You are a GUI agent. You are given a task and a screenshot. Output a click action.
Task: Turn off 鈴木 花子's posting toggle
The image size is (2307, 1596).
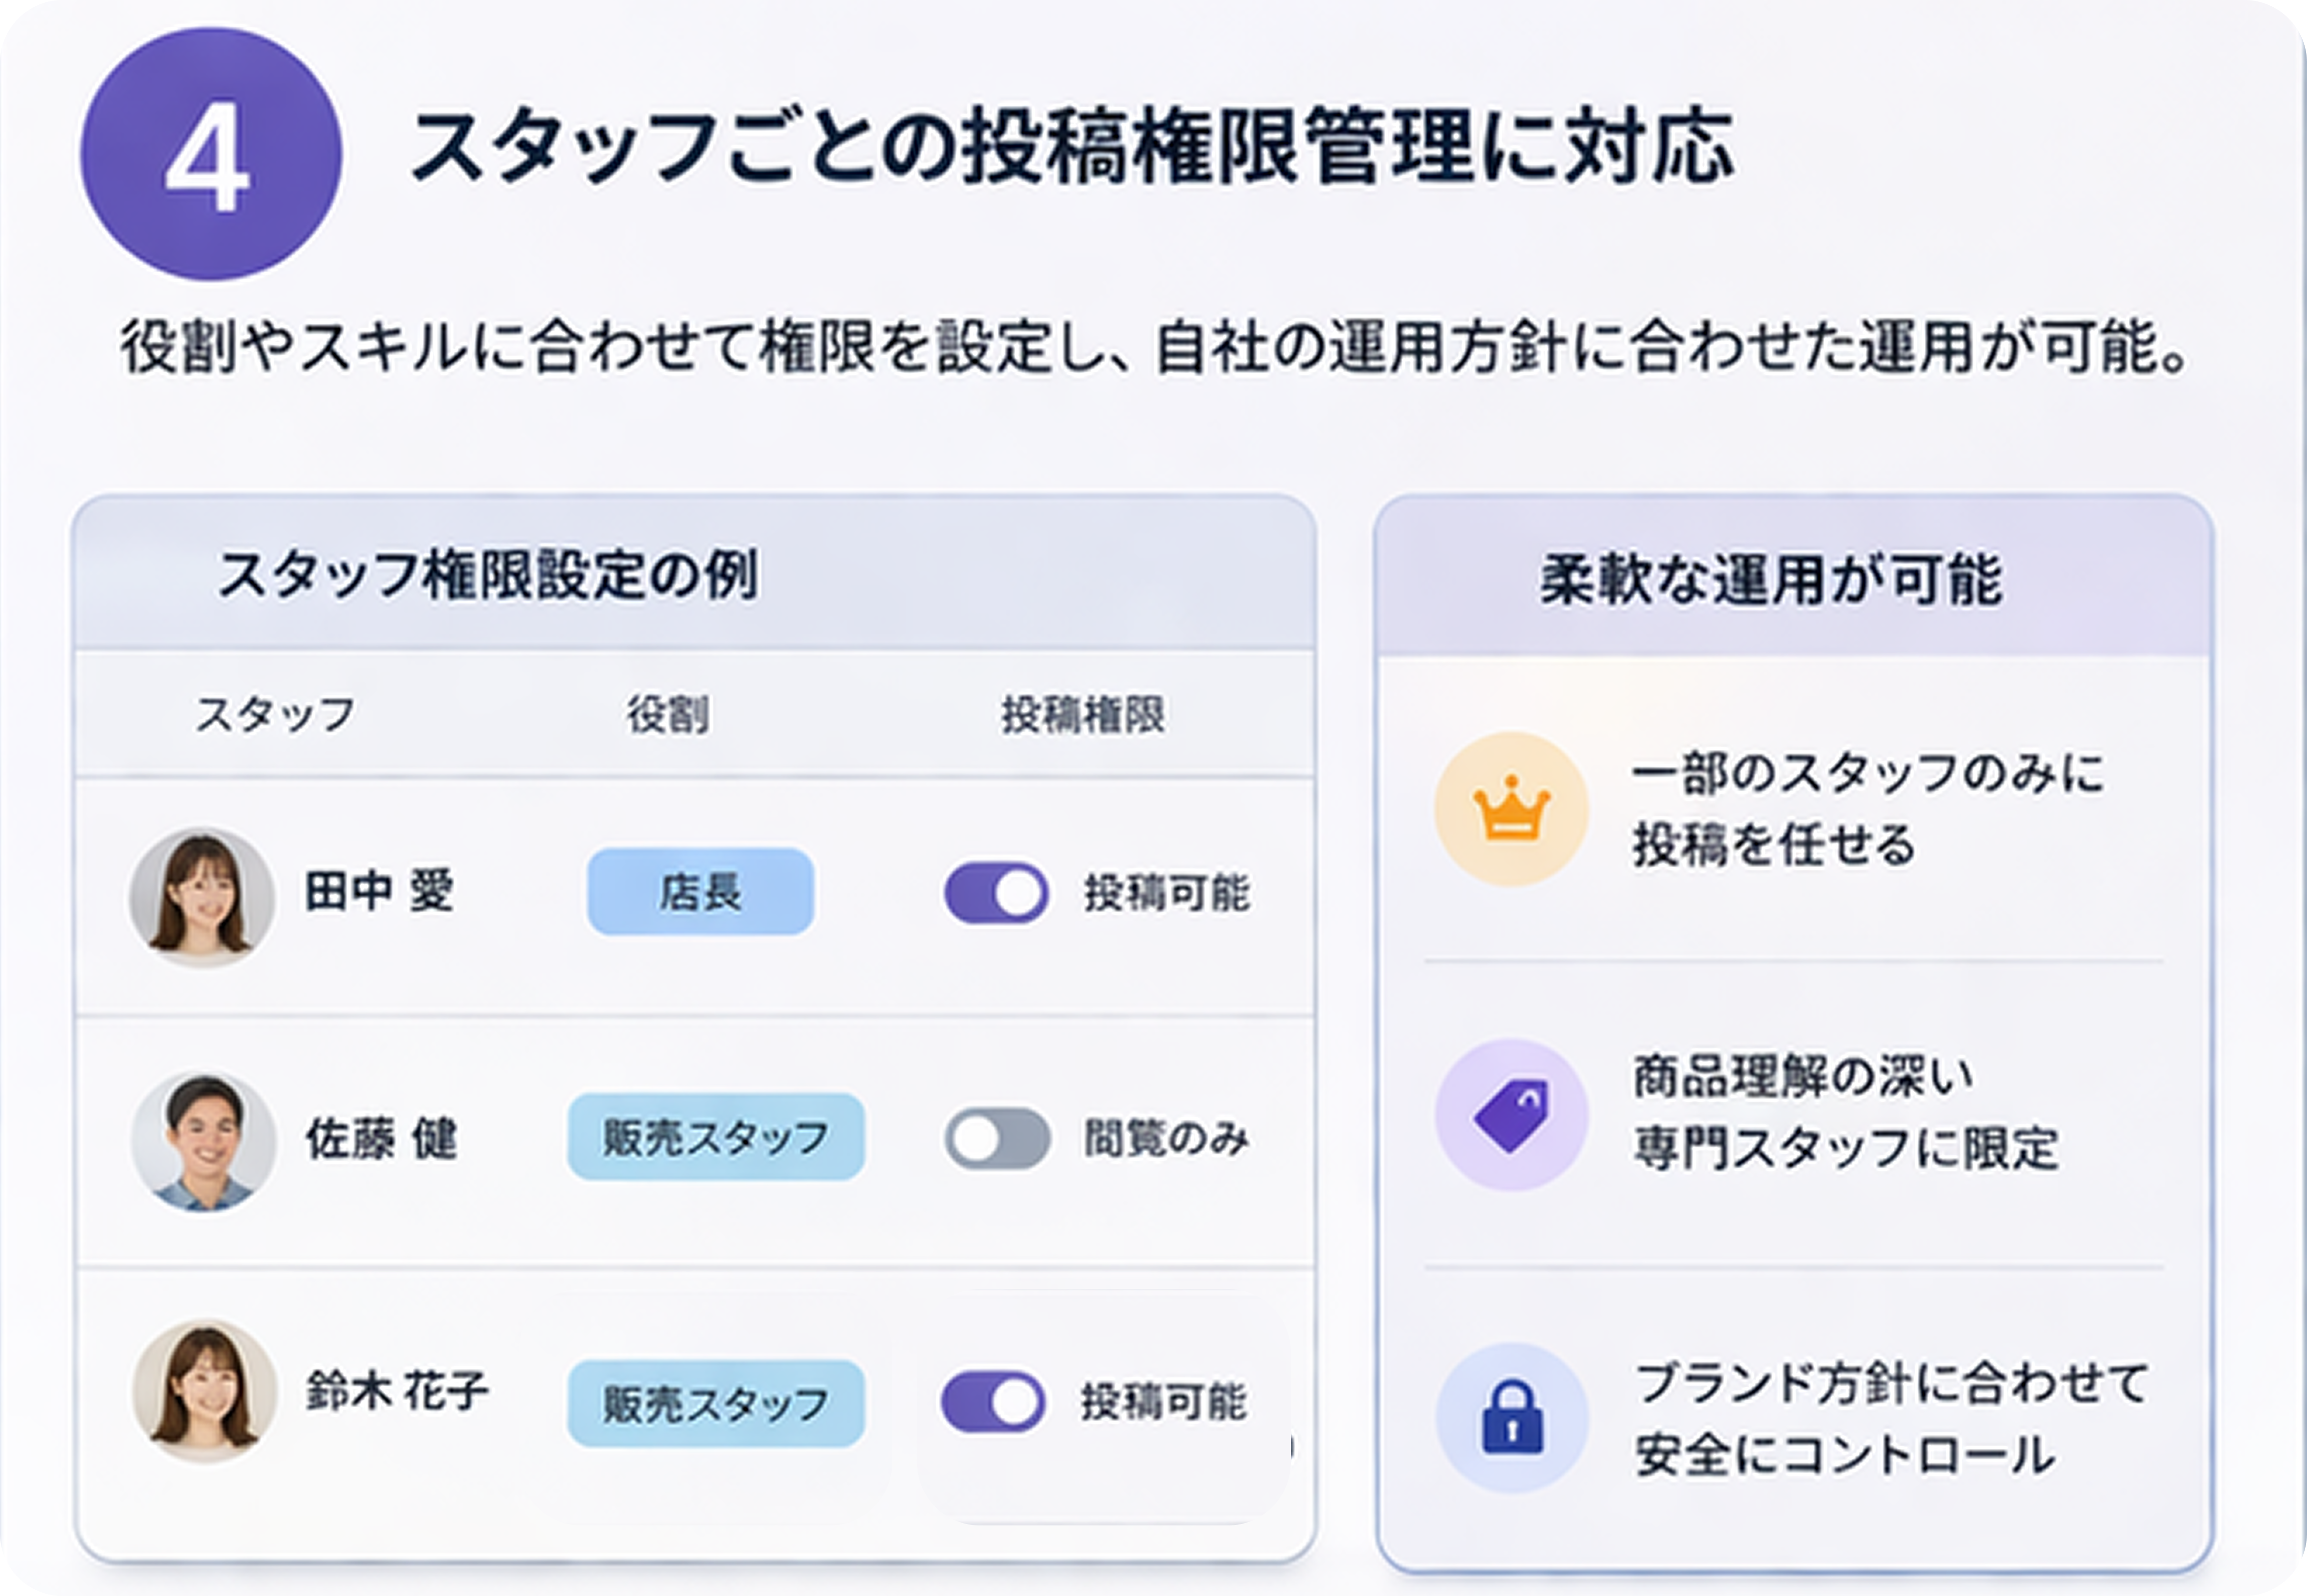point(993,1402)
